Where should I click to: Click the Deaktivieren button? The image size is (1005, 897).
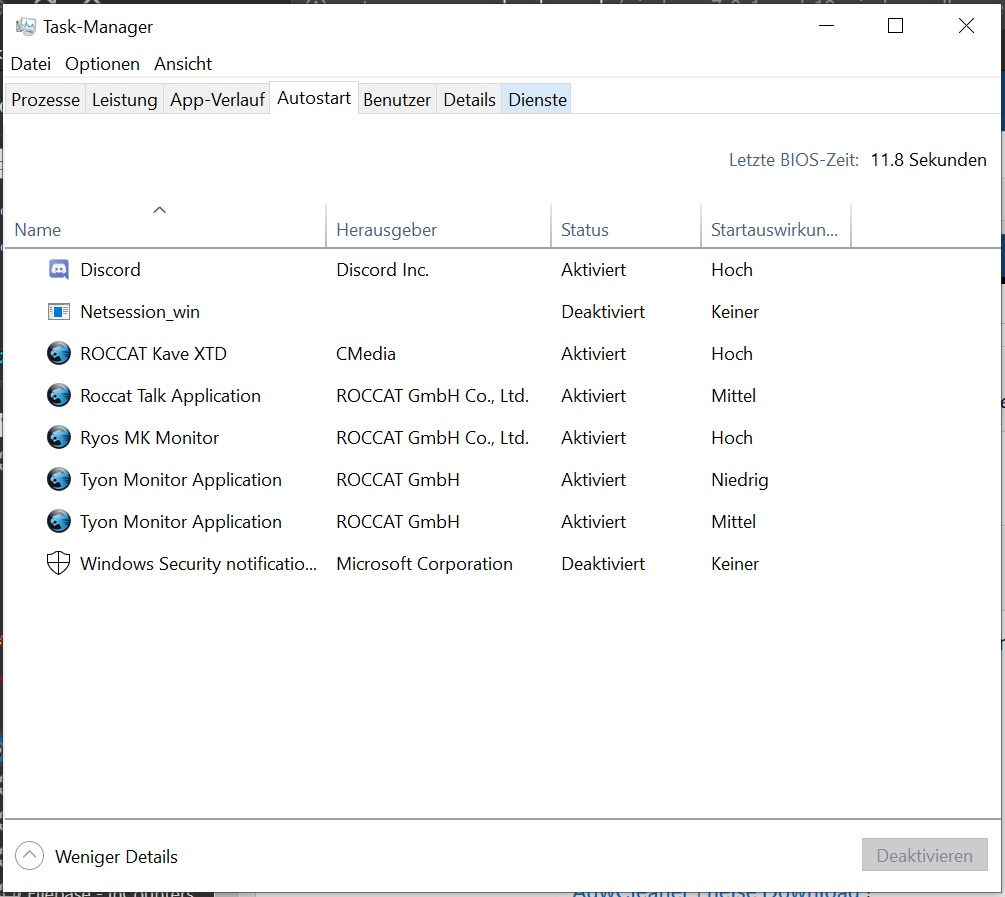(x=924, y=855)
